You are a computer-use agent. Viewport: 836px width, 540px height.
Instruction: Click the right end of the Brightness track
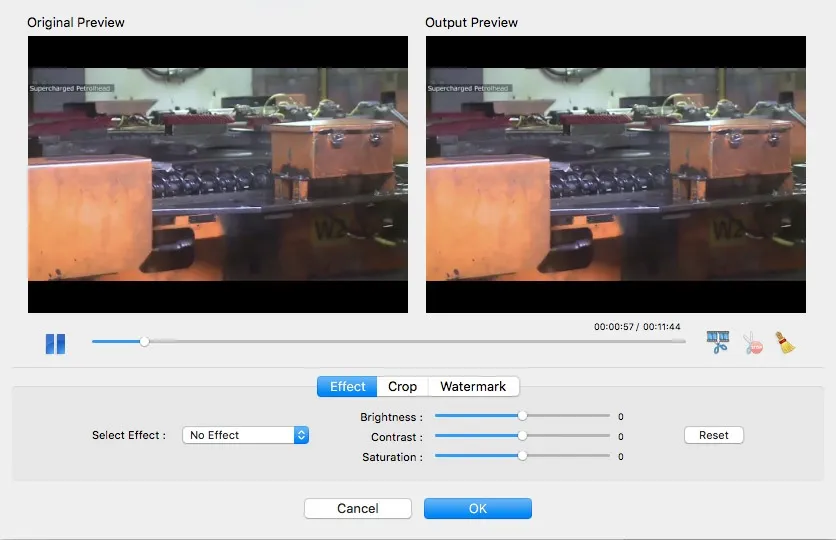[607, 415]
